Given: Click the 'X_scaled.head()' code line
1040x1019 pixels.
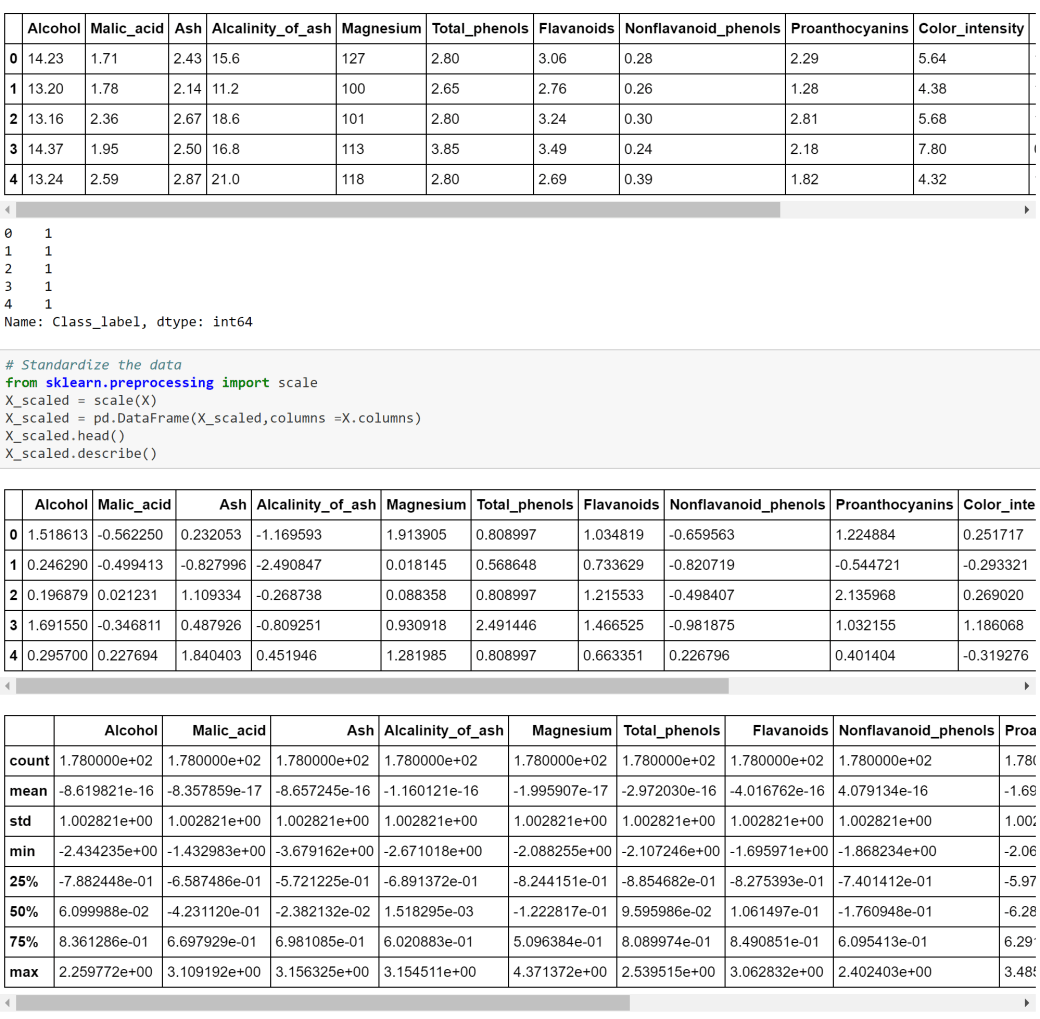Looking at the screenshot, I should click(65, 436).
